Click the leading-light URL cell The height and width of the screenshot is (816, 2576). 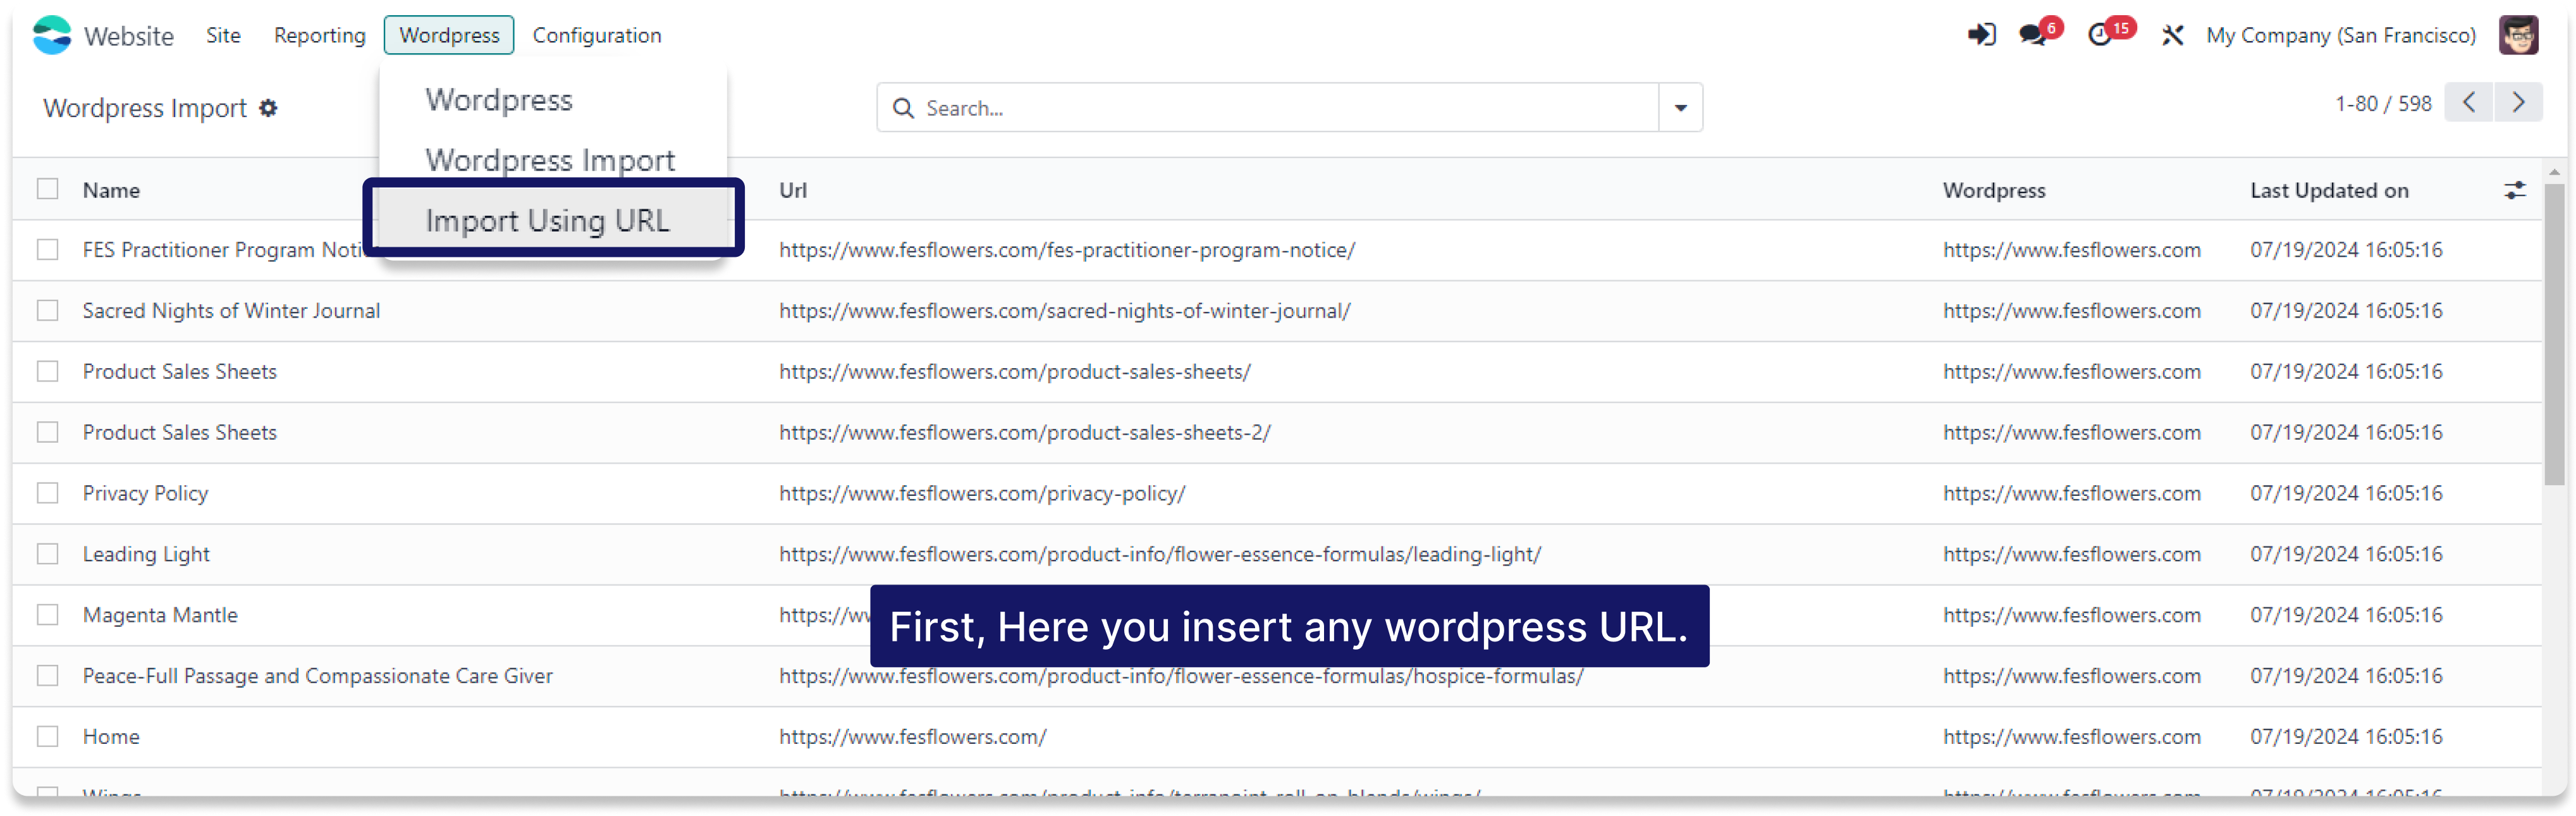click(x=1160, y=555)
